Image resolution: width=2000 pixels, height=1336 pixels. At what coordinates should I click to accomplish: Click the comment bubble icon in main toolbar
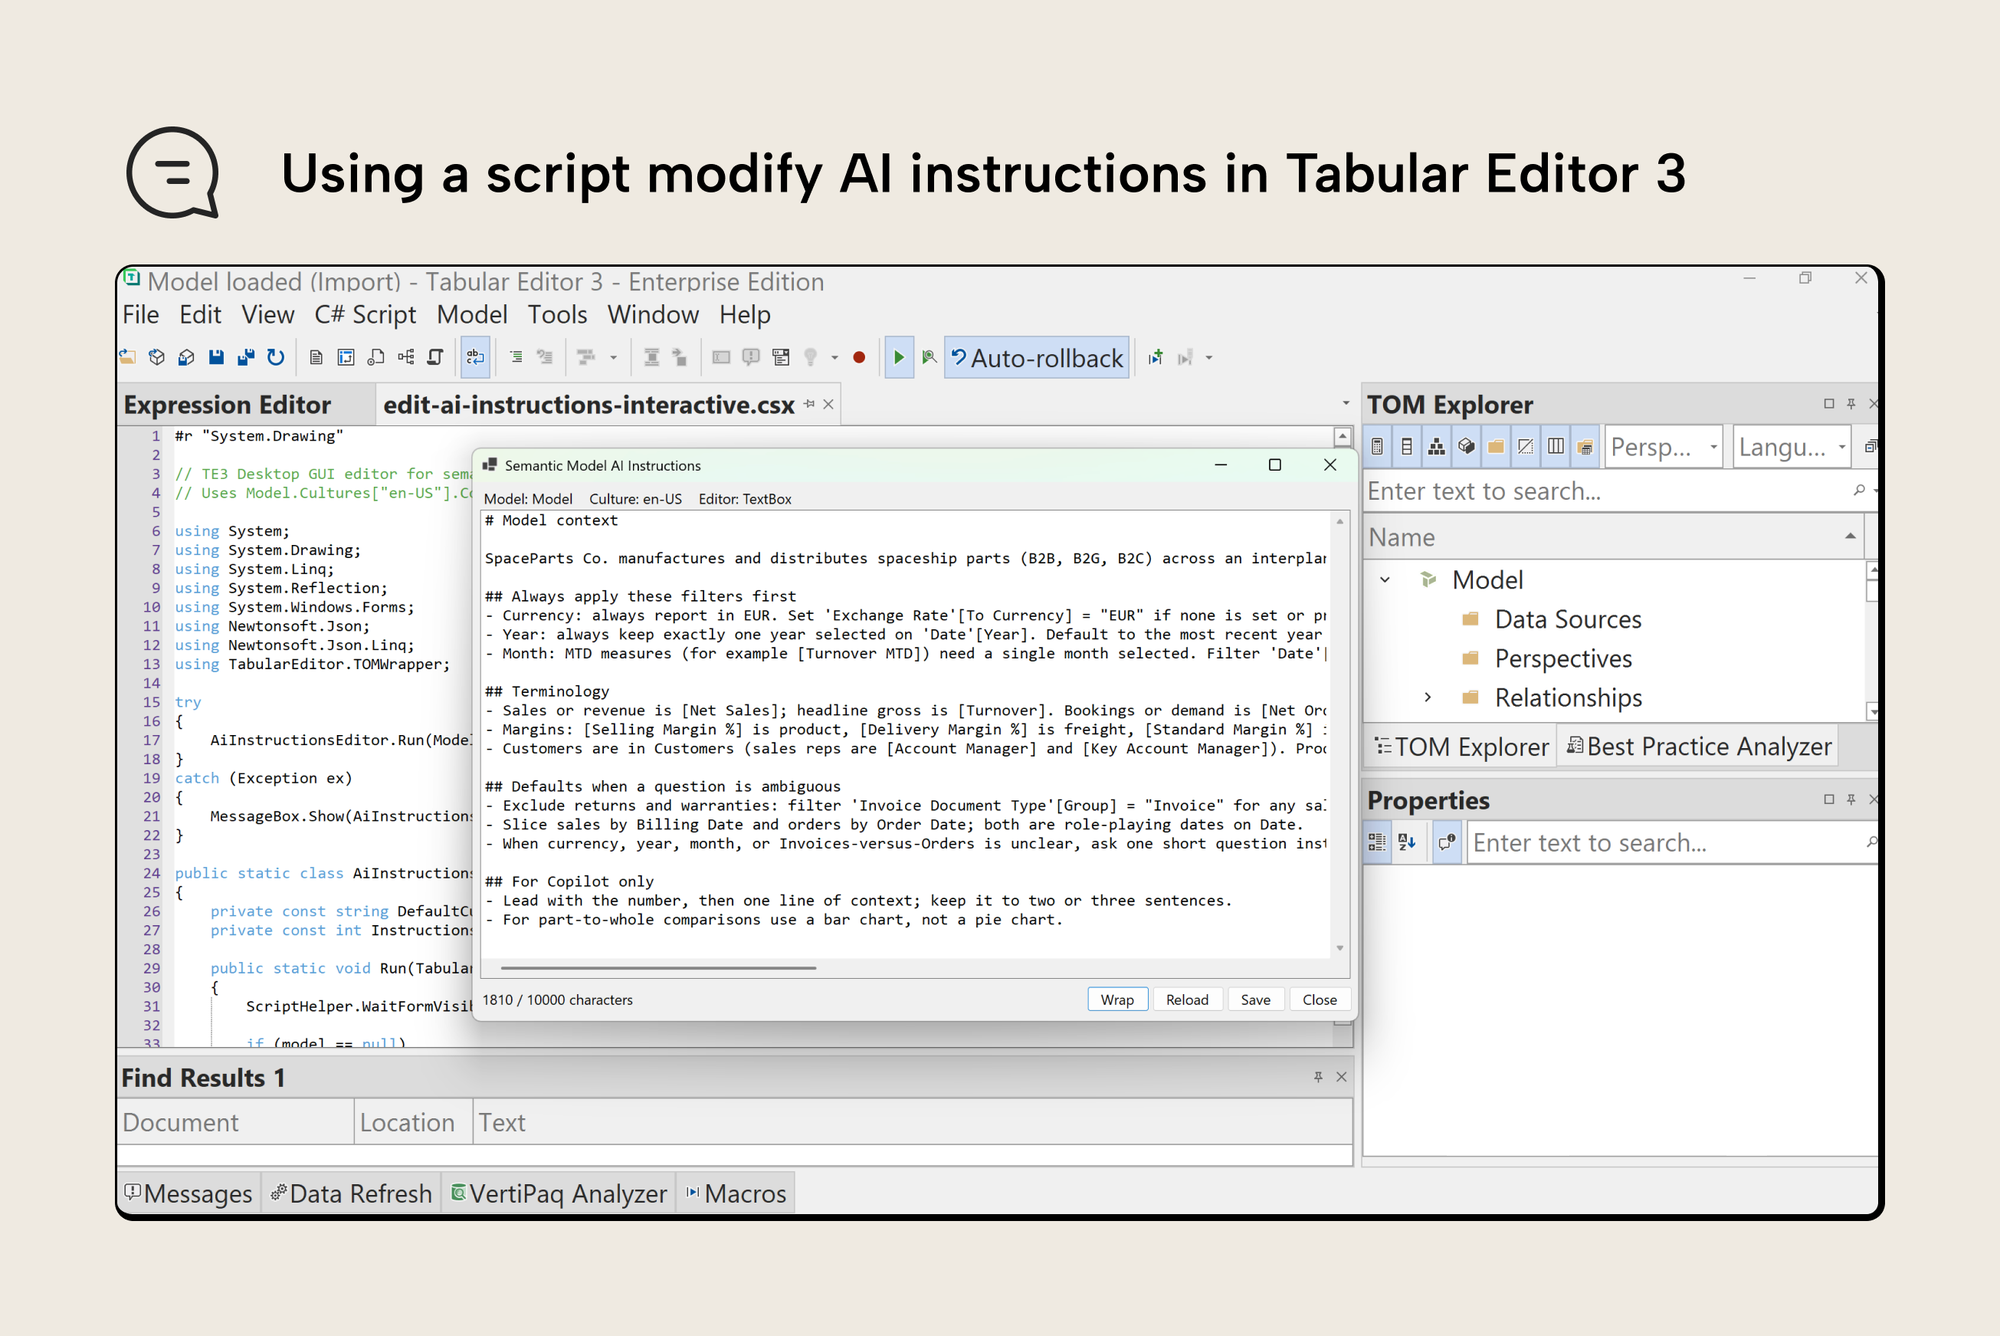click(751, 357)
